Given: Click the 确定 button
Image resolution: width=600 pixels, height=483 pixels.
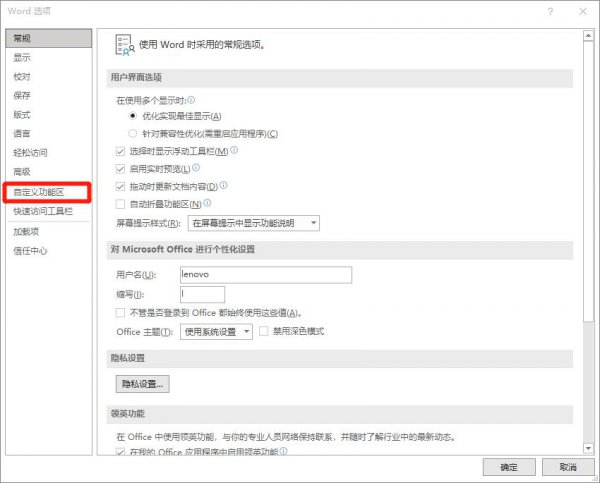Looking at the screenshot, I should [509, 467].
